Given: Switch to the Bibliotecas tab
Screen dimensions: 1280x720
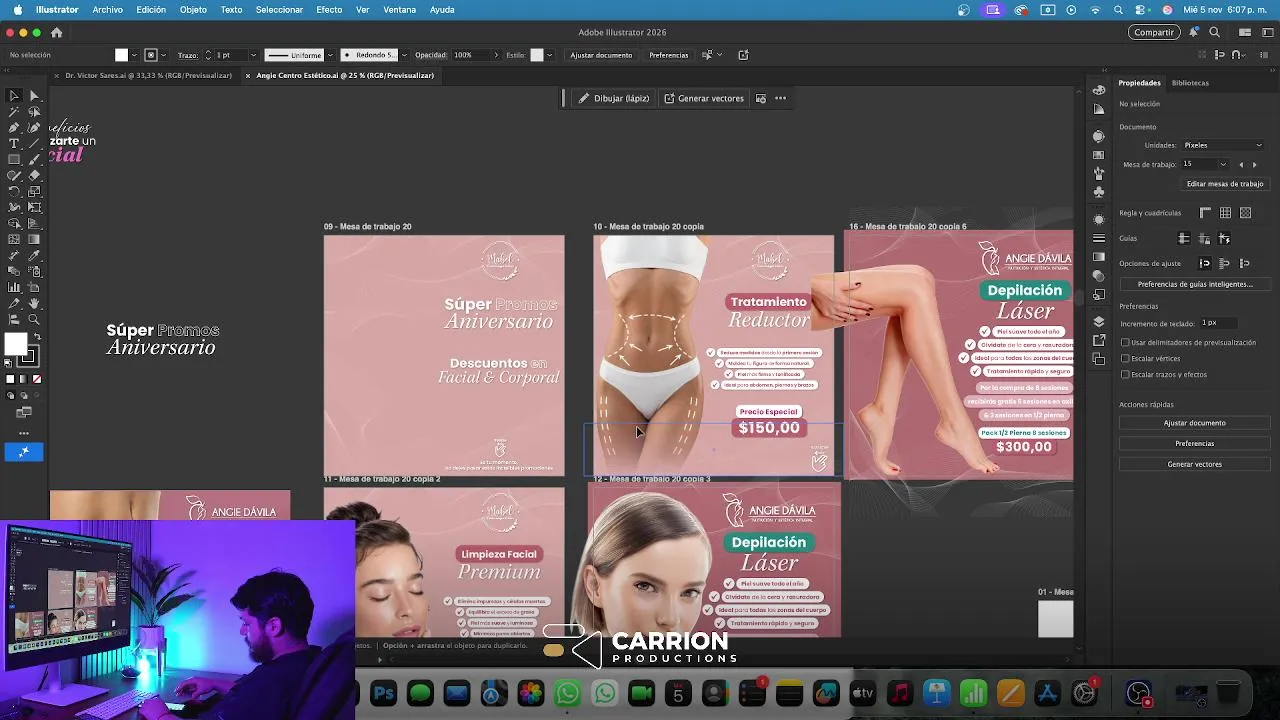Looking at the screenshot, I should 1190,83.
